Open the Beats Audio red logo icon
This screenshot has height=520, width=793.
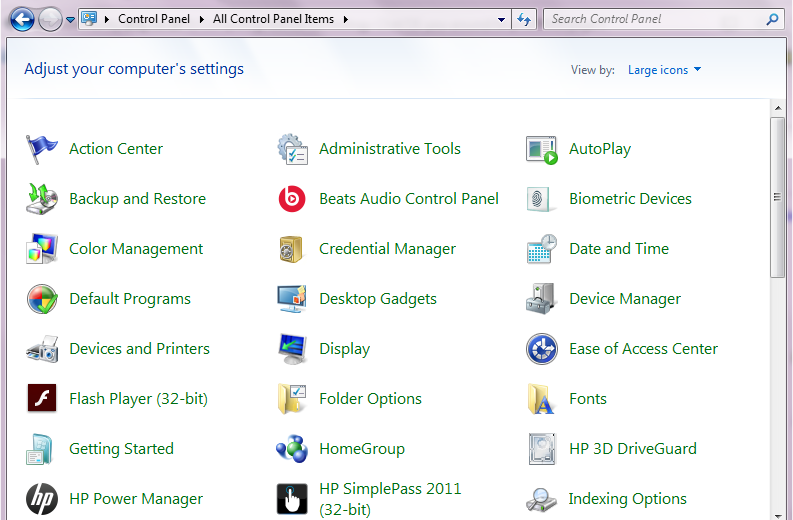pos(292,199)
